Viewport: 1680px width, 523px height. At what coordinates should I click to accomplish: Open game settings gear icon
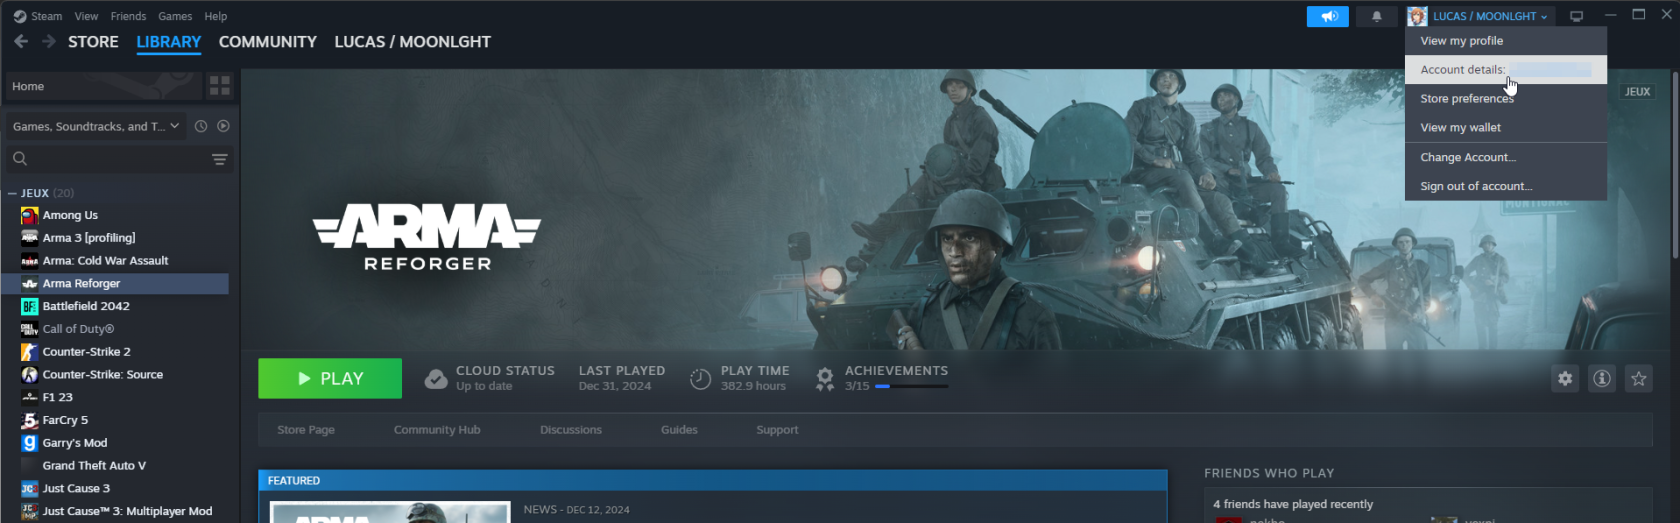[1565, 379]
